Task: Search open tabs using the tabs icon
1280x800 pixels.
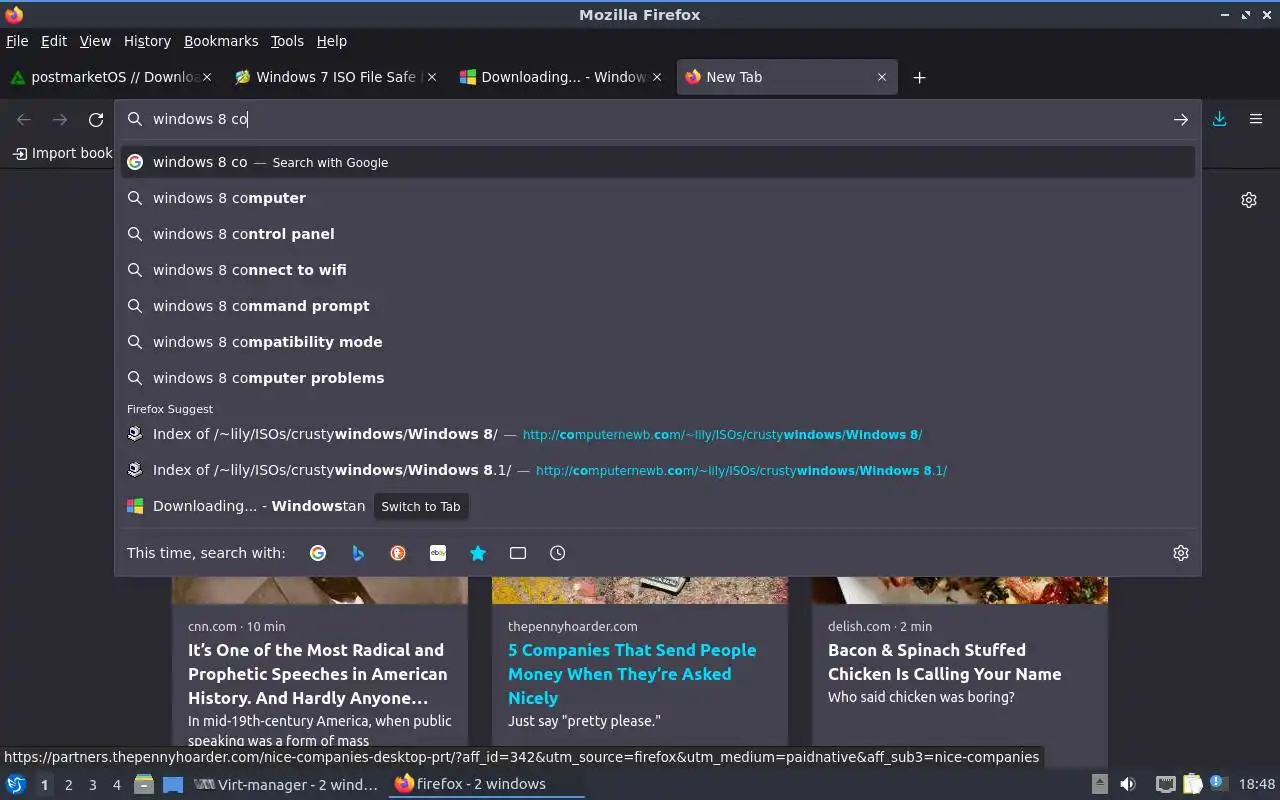Action: 518,553
